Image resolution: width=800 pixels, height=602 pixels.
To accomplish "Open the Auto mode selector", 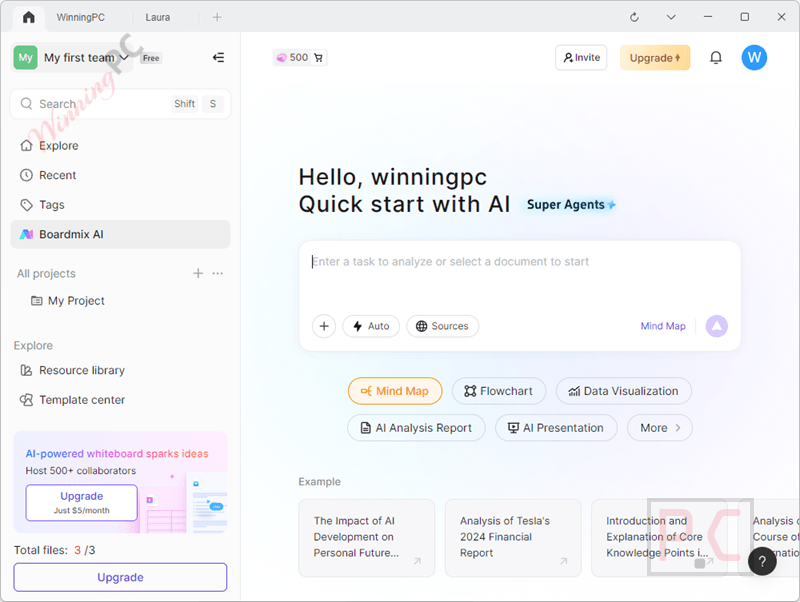I will (371, 327).
